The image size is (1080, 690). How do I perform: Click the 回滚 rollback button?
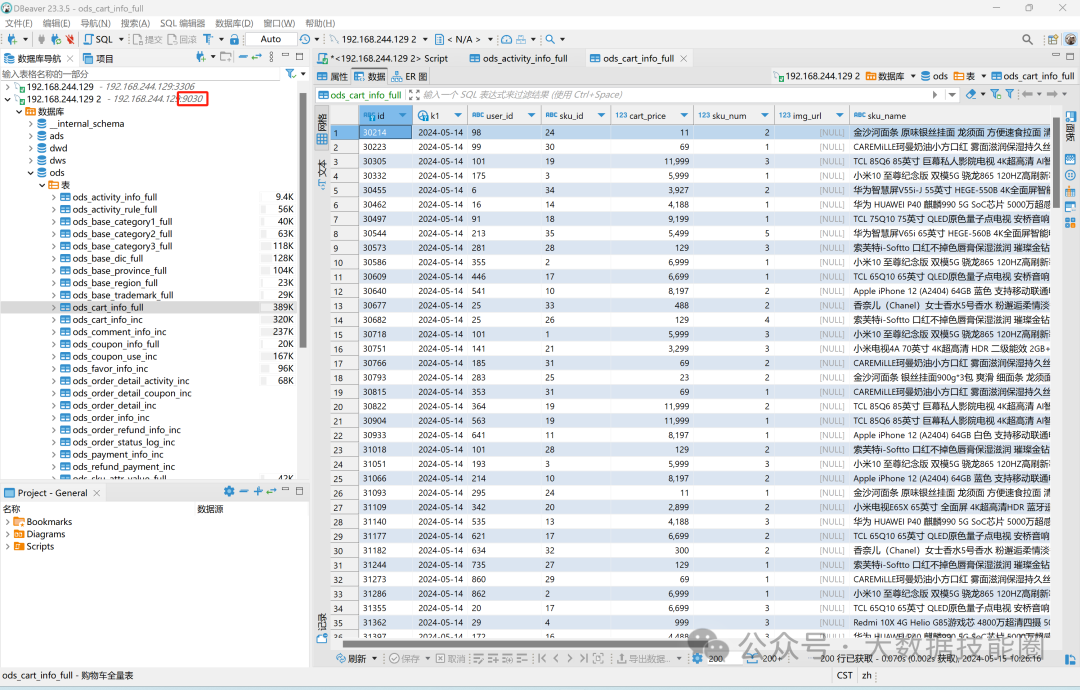tap(183, 39)
